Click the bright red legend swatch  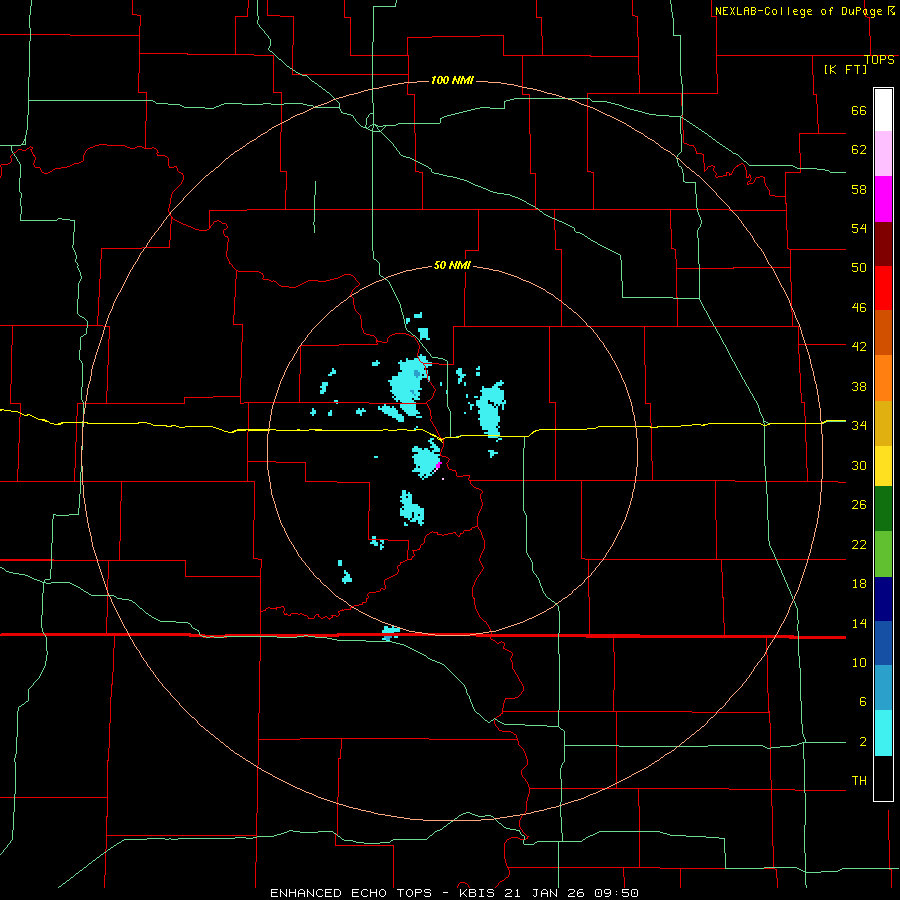click(883, 288)
